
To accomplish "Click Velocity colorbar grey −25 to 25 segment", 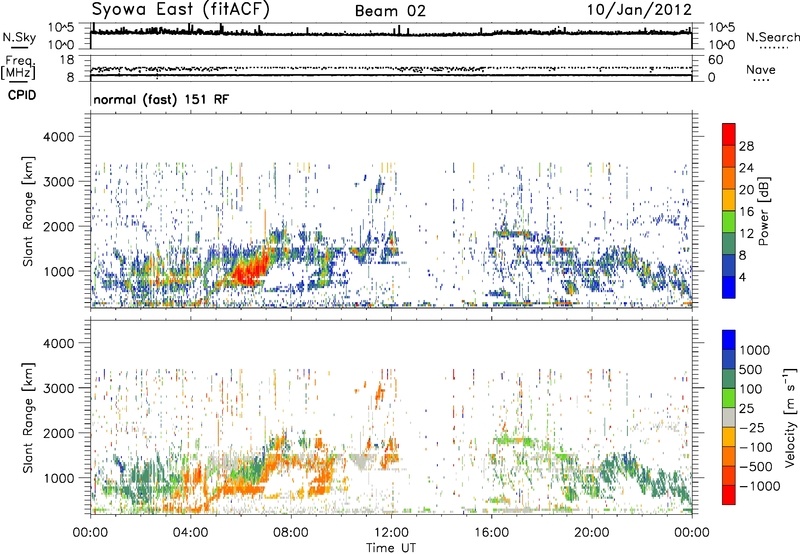I will (x=729, y=417).
